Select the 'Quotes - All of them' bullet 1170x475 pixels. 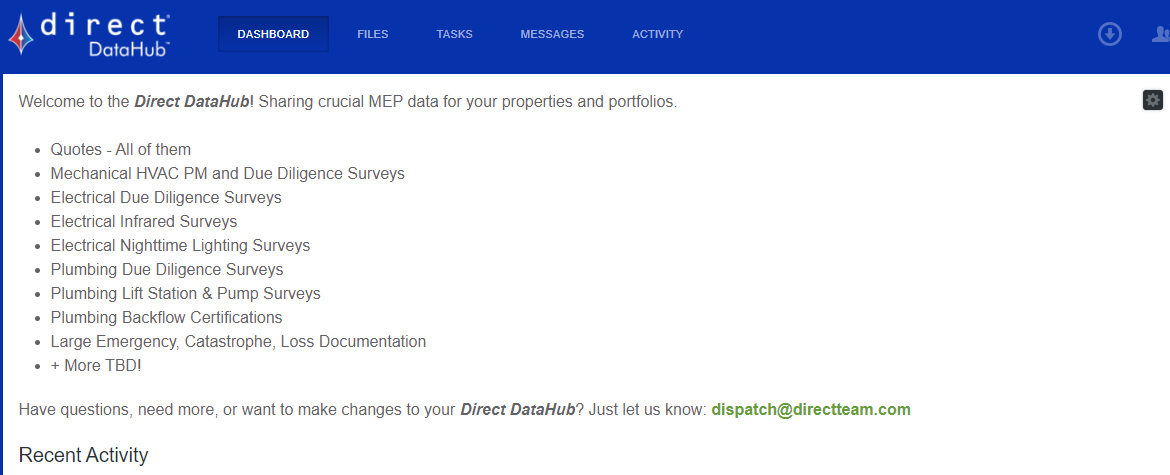[121, 150]
